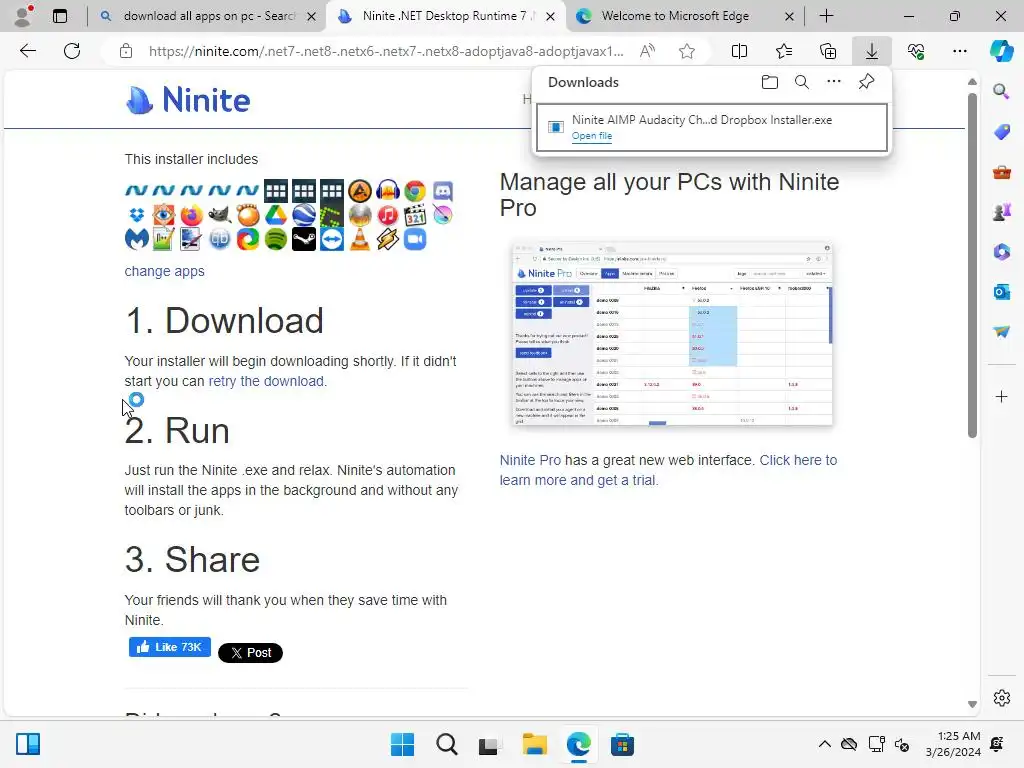
Task: Open the Favorites hub
Action: 784,51
